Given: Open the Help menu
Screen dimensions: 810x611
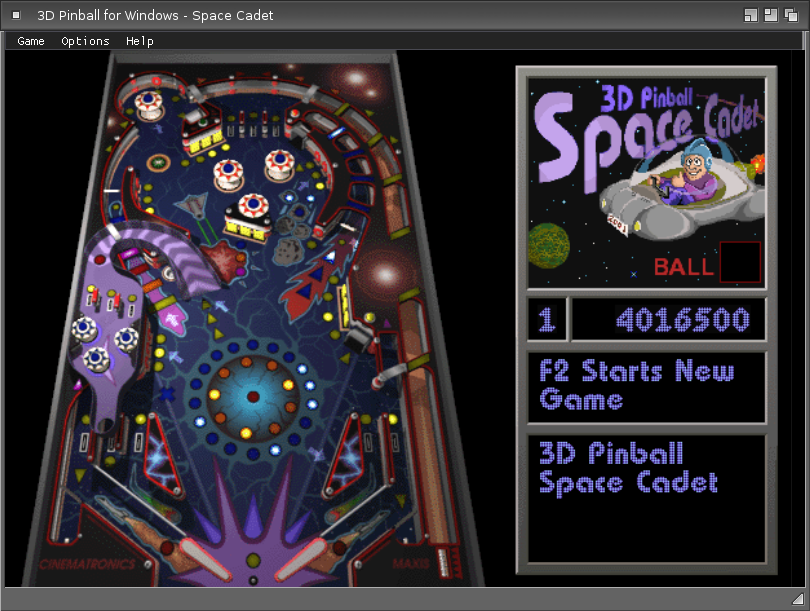Looking at the screenshot, I should point(139,41).
